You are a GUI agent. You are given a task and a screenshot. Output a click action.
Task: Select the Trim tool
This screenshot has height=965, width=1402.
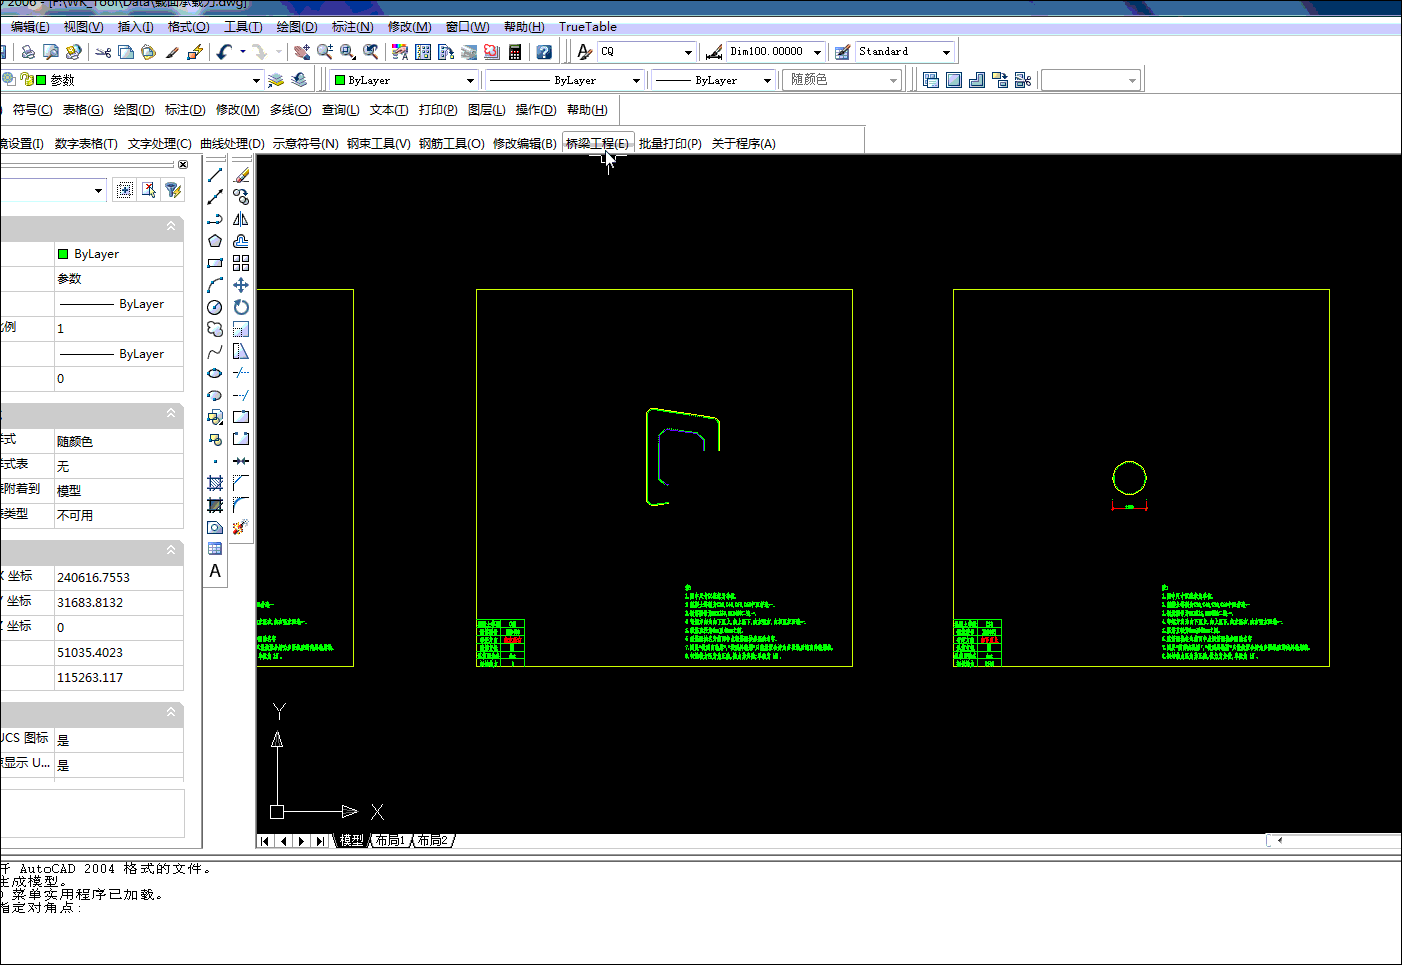pyautogui.click(x=241, y=373)
